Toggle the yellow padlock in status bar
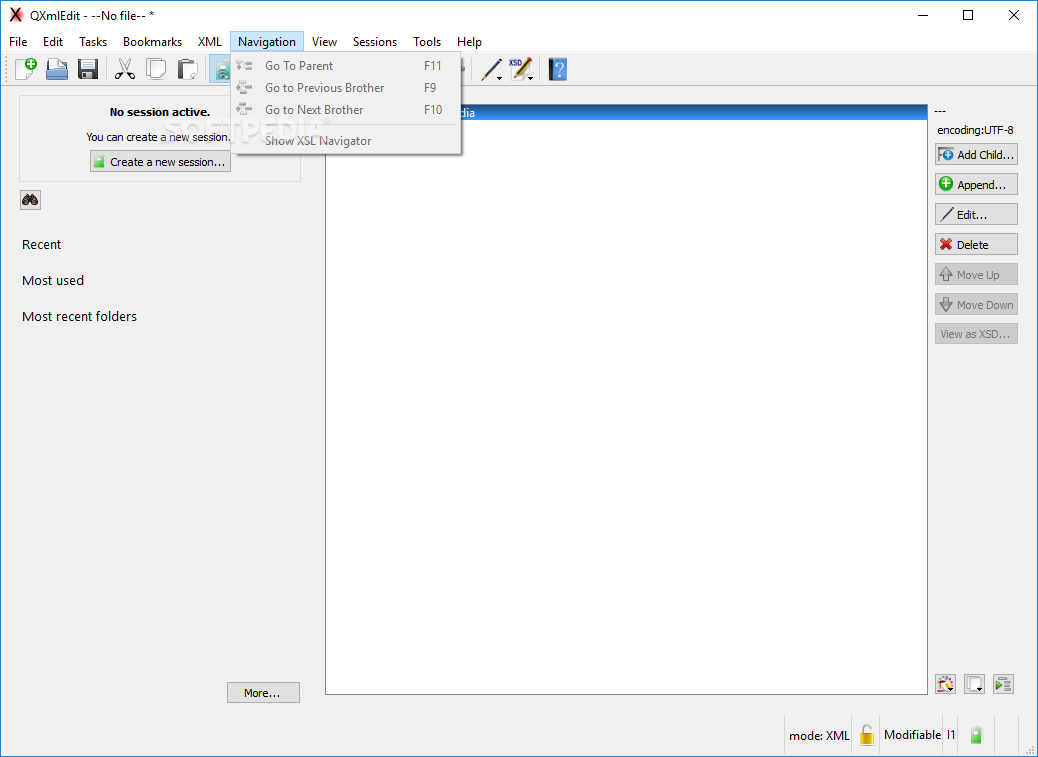1038x757 pixels. [x=867, y=735]
